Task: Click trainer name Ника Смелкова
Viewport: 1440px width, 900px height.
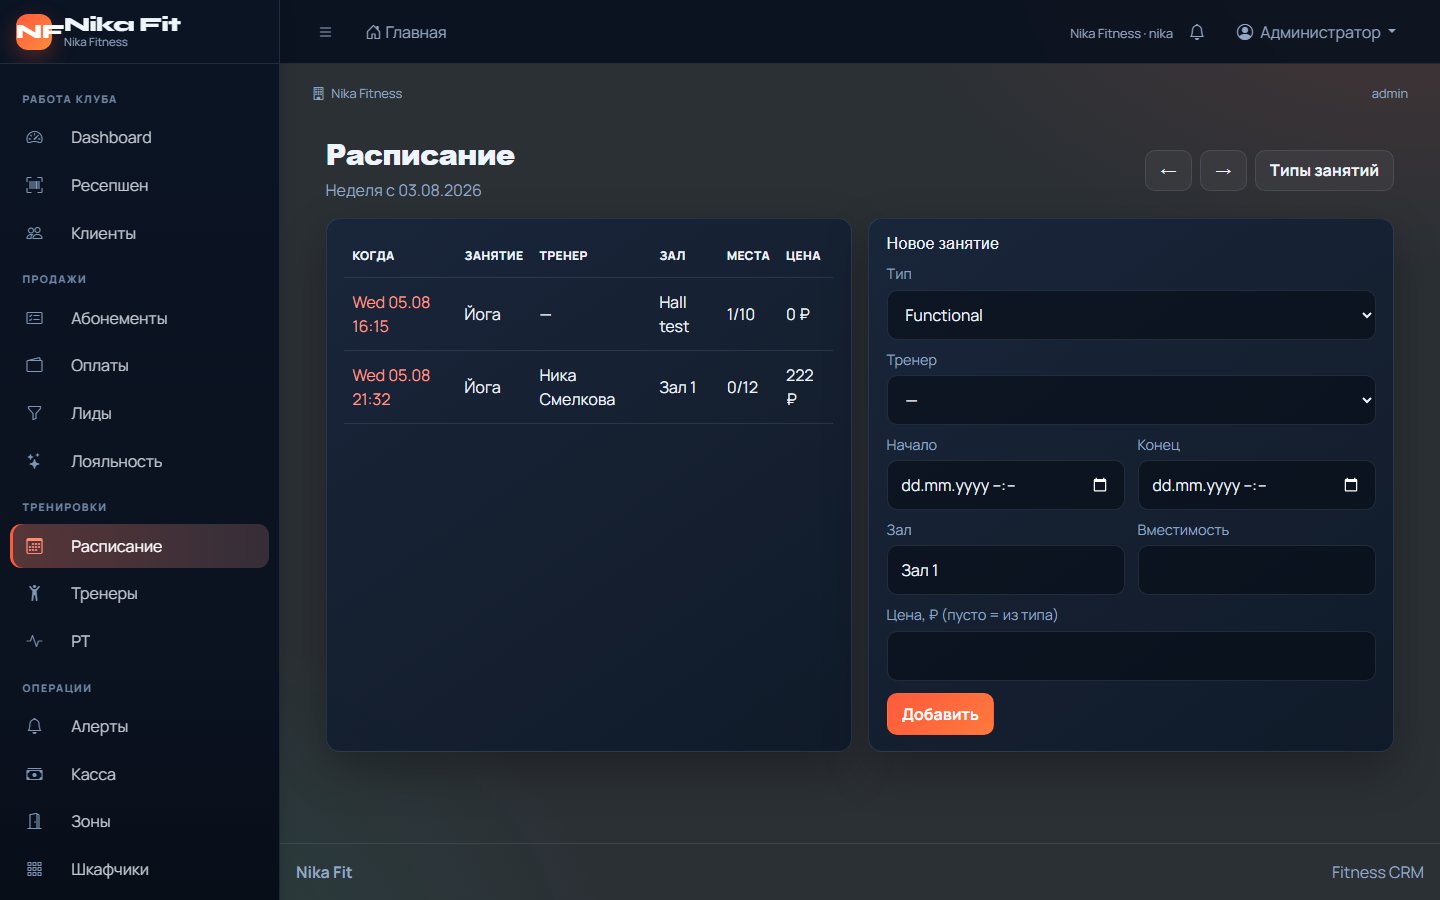Action: 577,387
